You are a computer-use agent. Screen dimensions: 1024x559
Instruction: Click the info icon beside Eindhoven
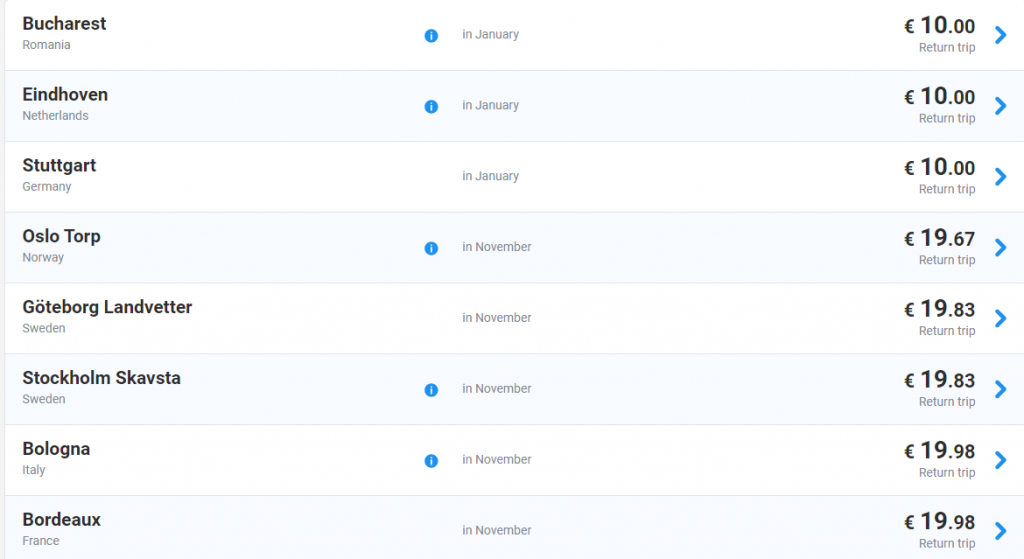pyautogui.click(x=431, y=106)
